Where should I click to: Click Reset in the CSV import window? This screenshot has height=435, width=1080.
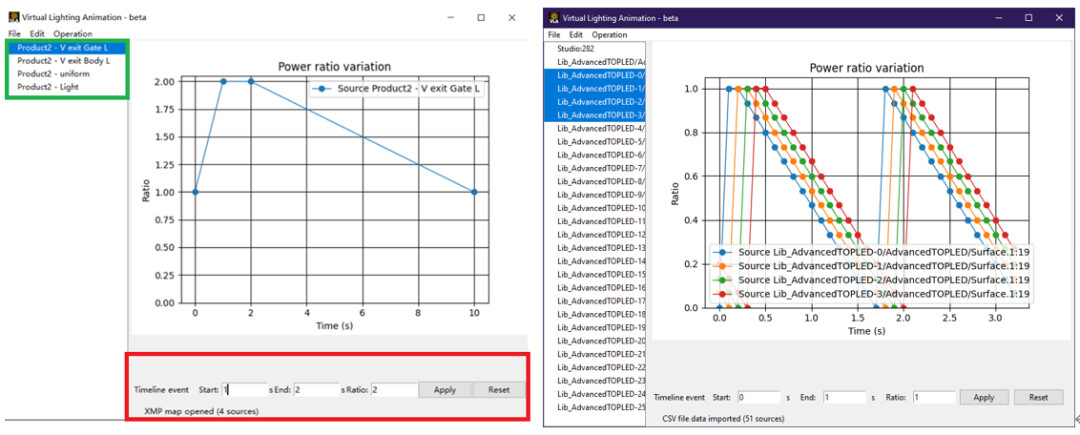tap(1037, 397)
